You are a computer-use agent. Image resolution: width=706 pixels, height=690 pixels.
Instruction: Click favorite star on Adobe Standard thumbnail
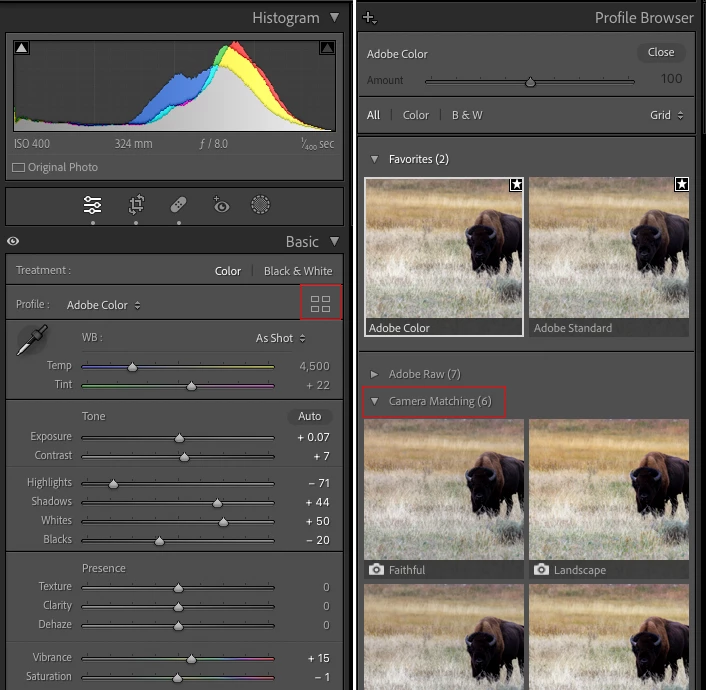pyautogui.click(x=682, y=184)
